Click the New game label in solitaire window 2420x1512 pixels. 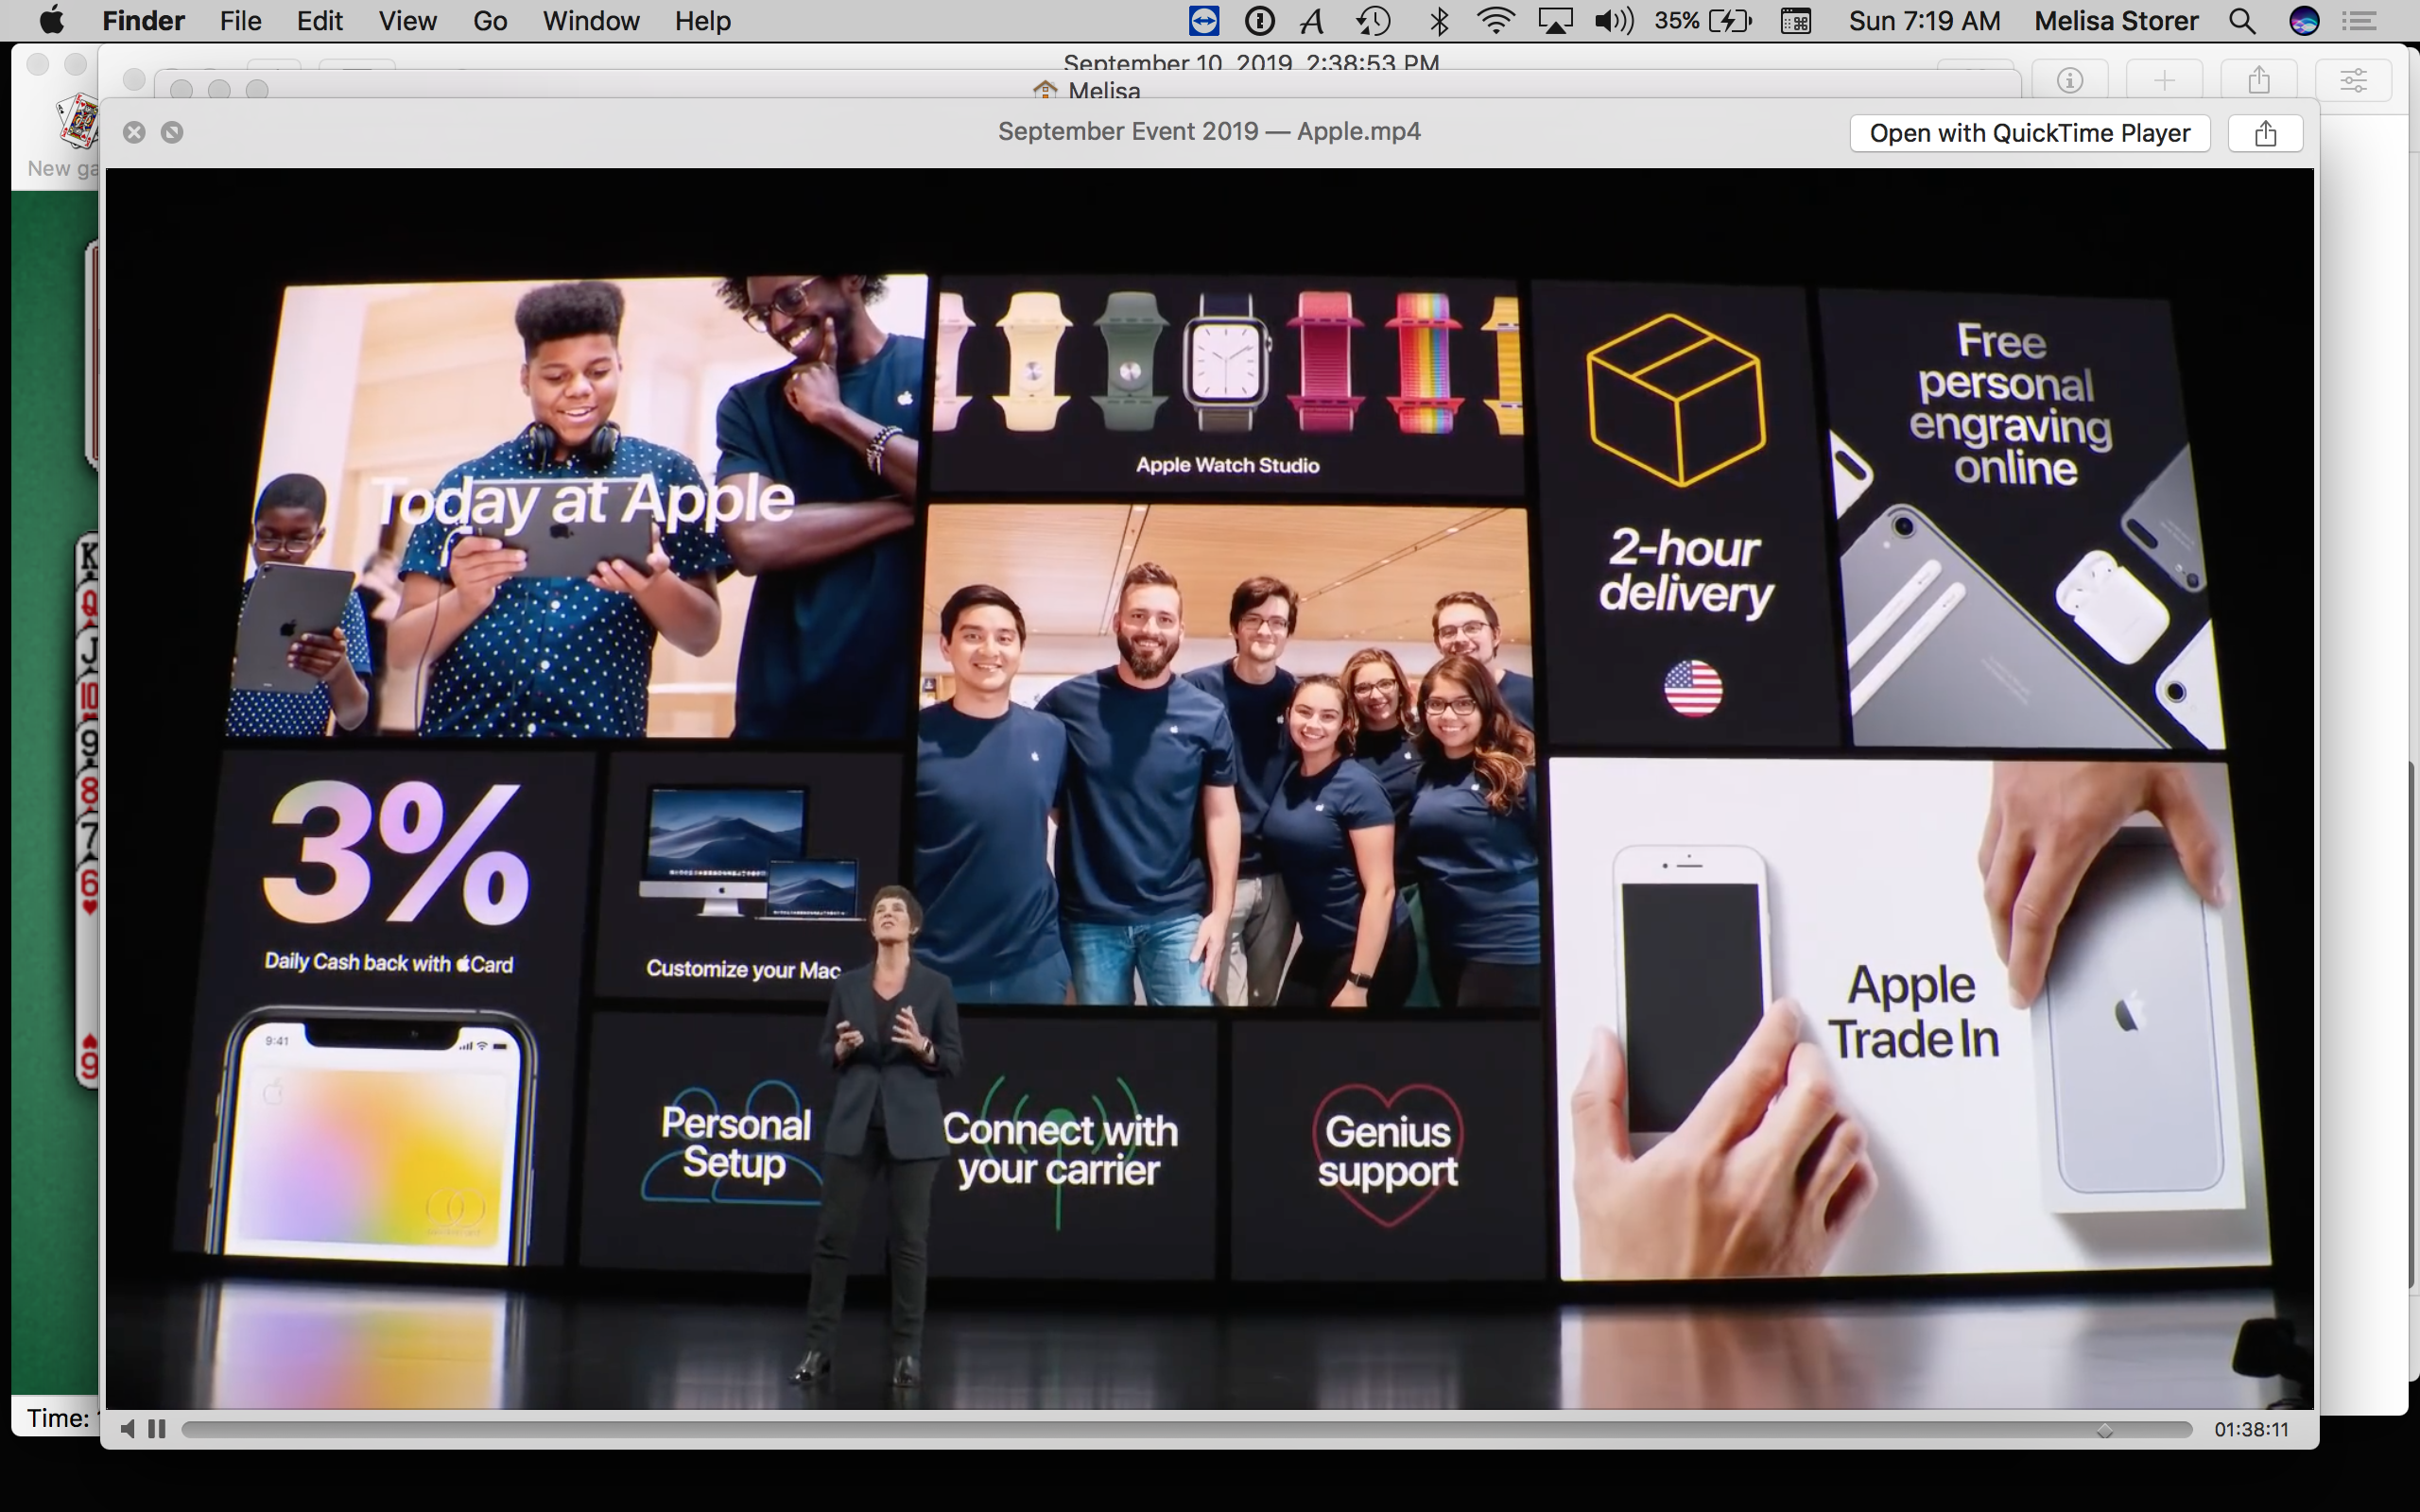pos(62,168)
